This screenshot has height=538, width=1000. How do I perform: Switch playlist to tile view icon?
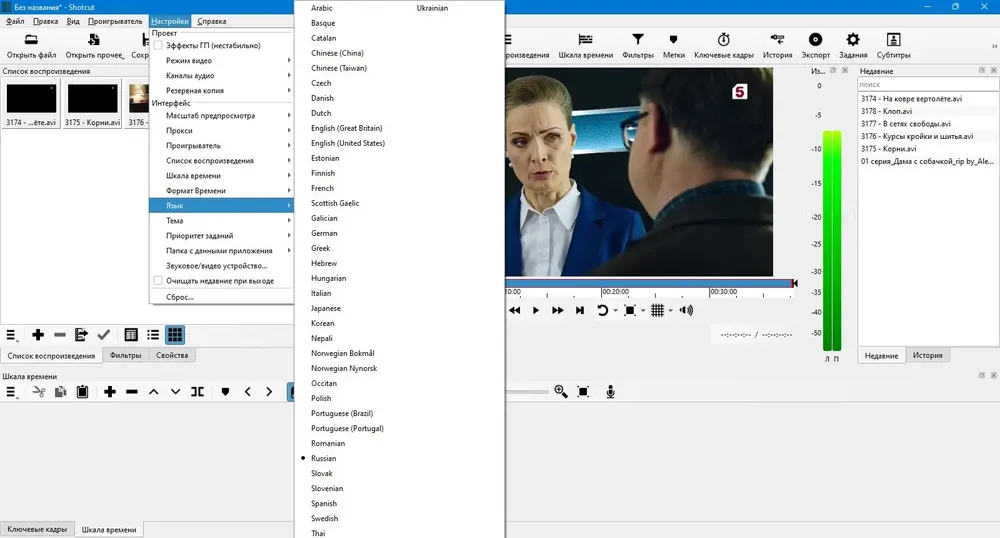(175, 335)
